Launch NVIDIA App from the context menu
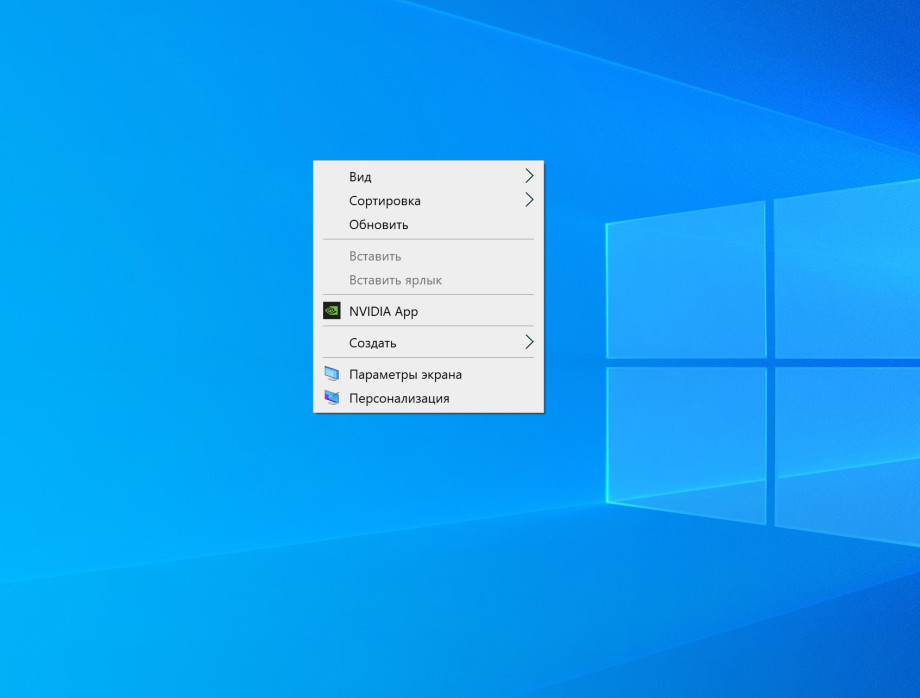The image size is (920, 698). (383, 311)
